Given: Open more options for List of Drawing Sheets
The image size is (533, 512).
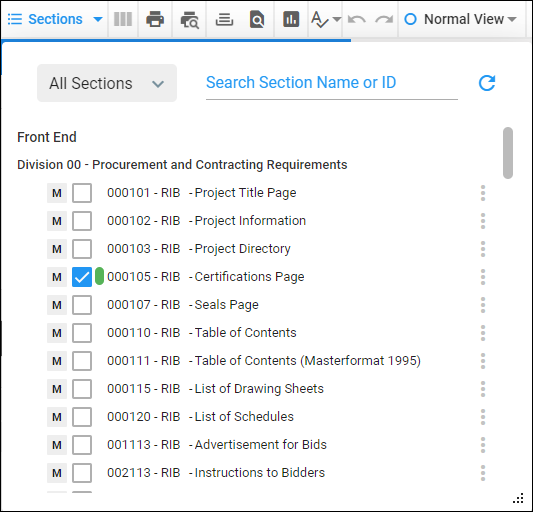Looking at the screenshot, I should coord(483,389).
